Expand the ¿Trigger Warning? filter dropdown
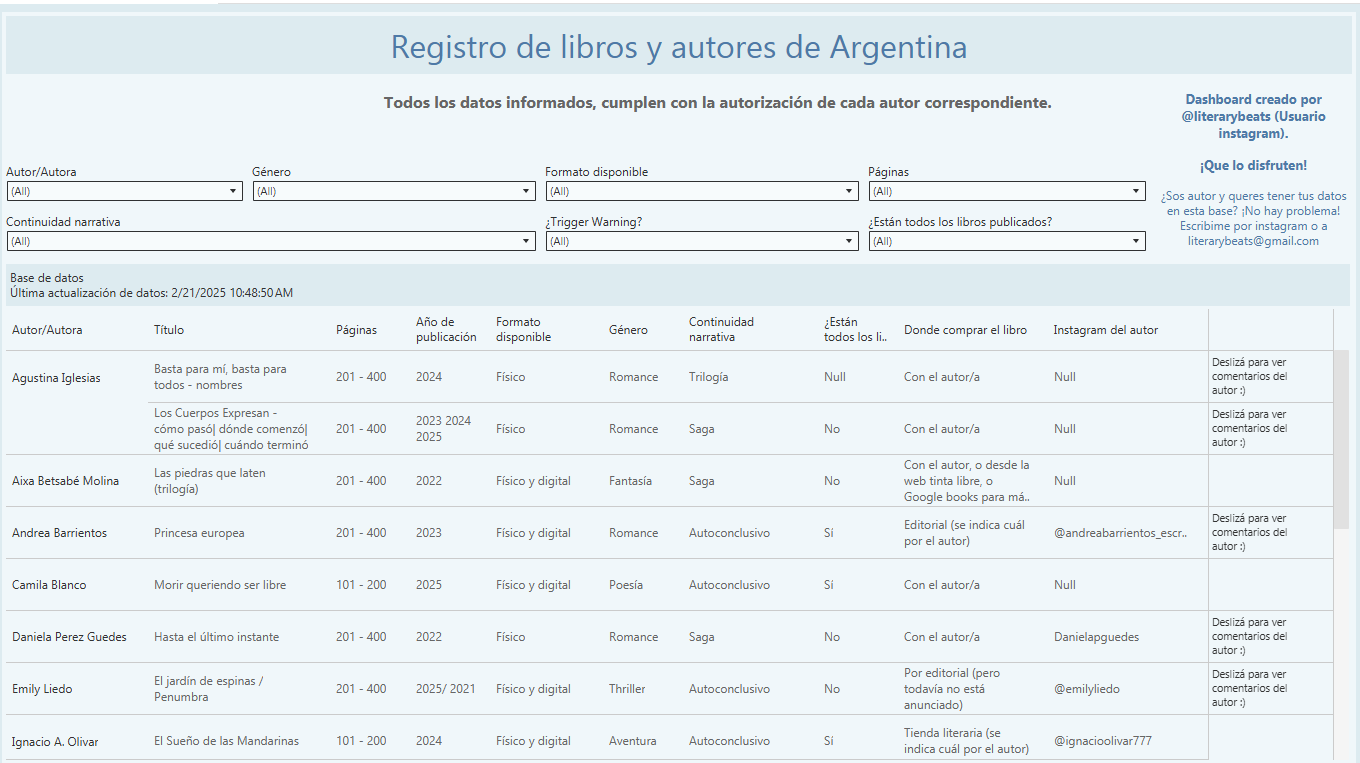1360x763 pixels. coord(701,241)
